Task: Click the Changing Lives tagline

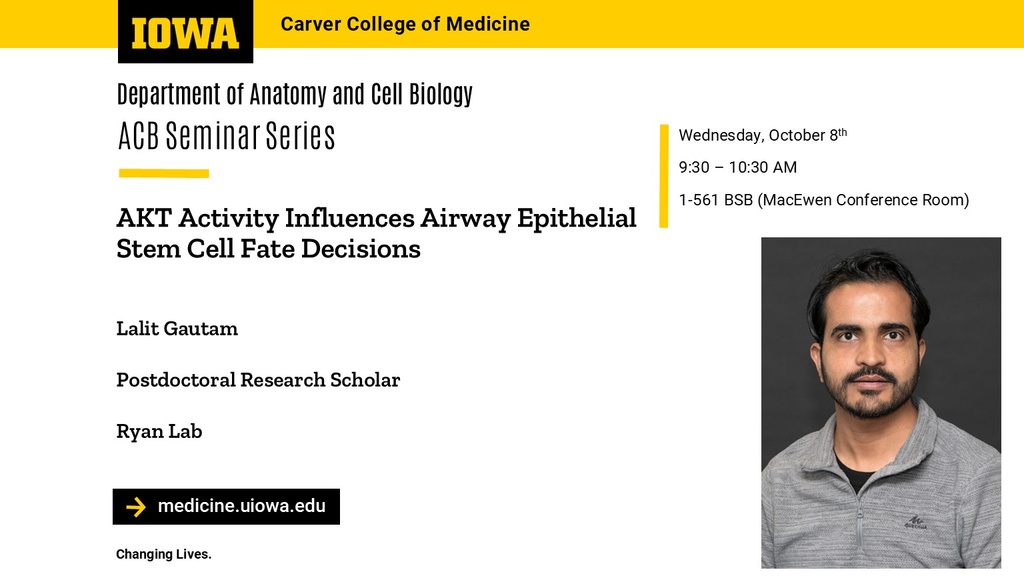Action: point(164,554)
